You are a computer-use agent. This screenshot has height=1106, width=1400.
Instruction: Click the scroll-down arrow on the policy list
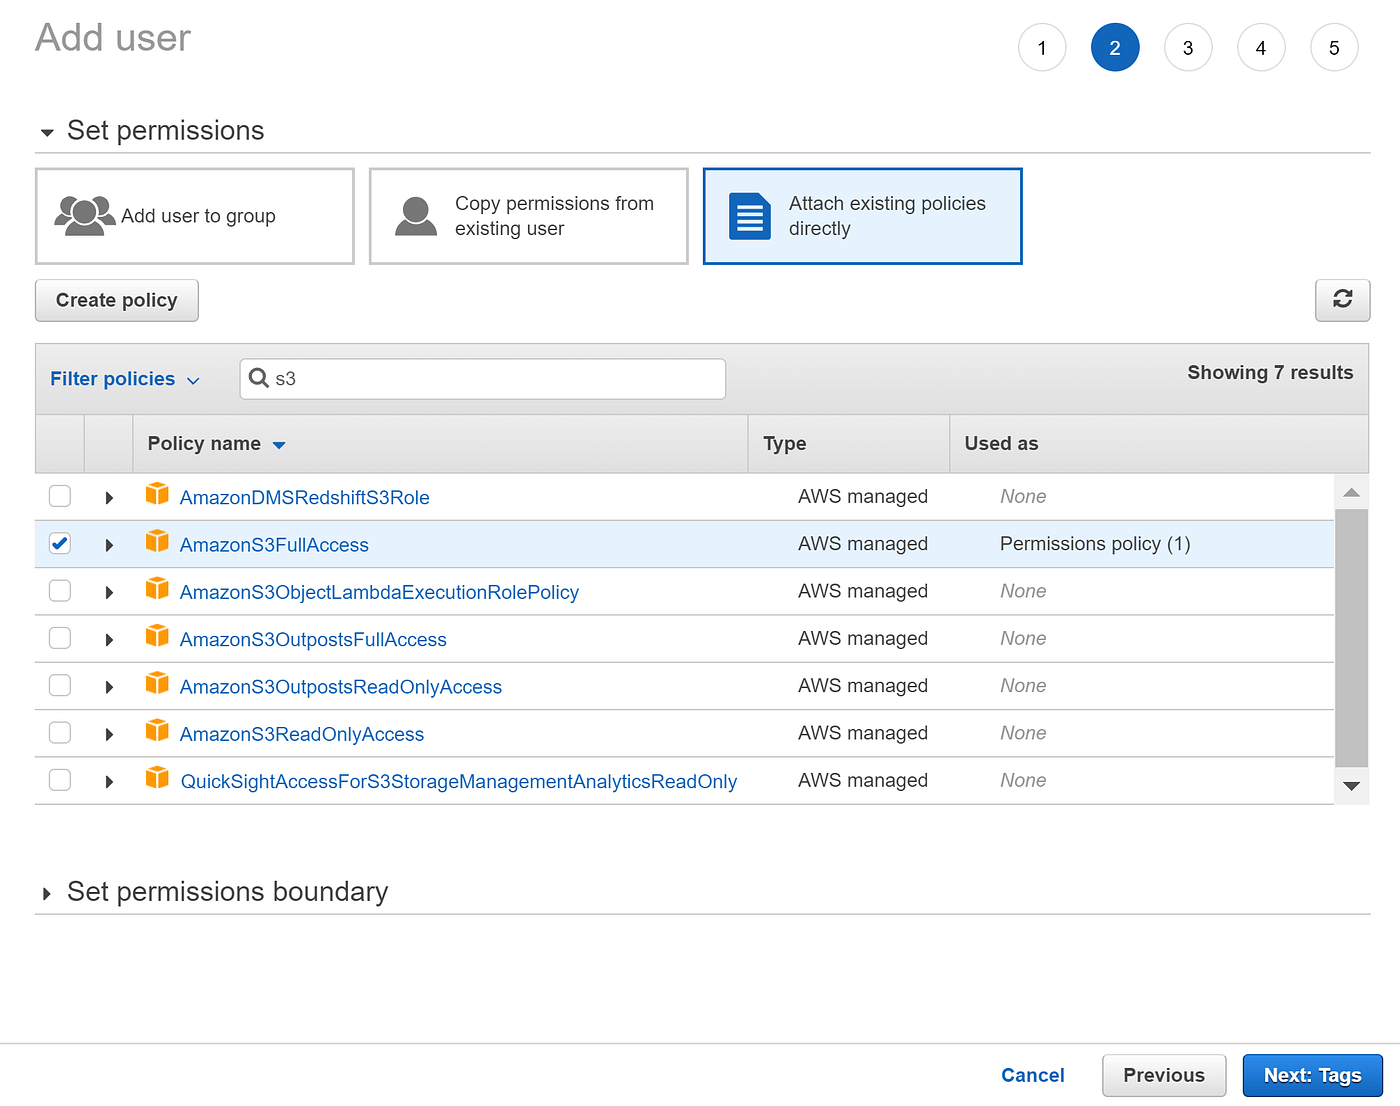tap(1351, 786)
